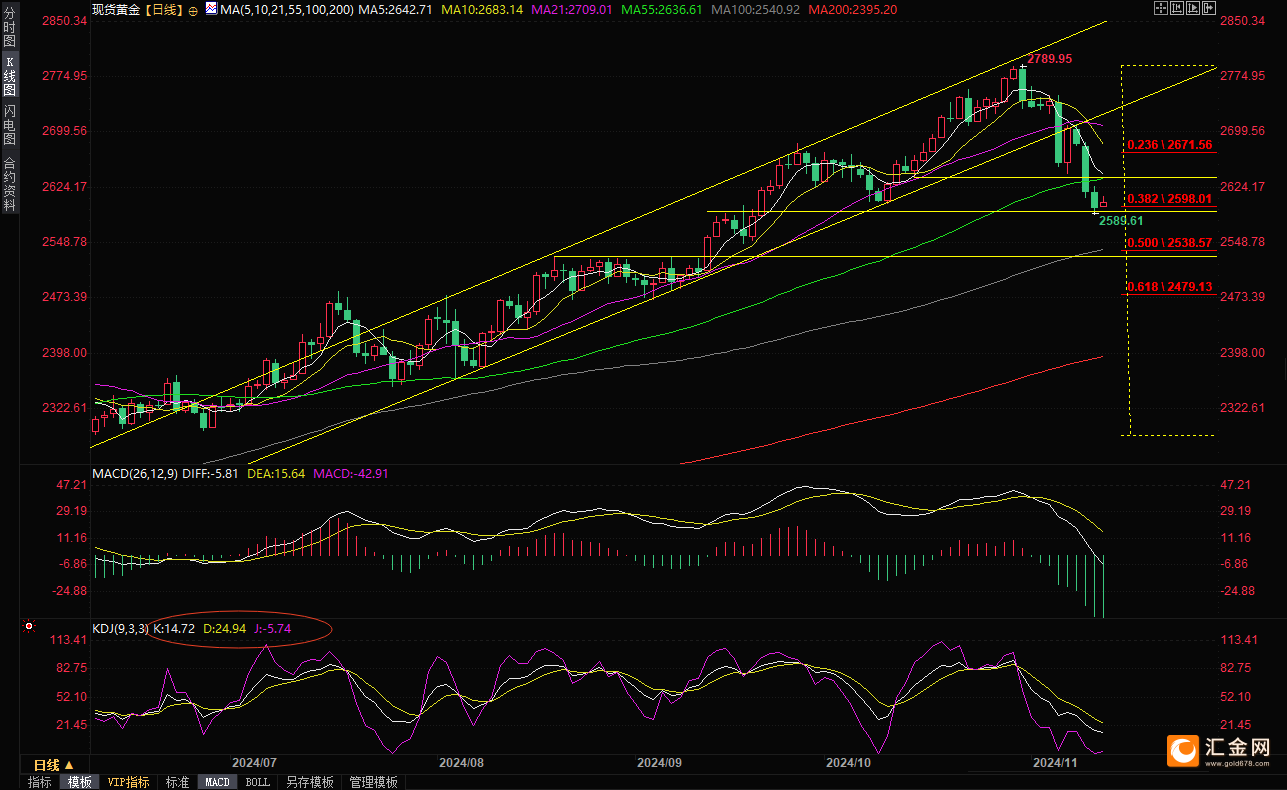Screen dimensions: 1287x790
Task: Click the 2024/08 date marker
Action: tap(461, 762)
